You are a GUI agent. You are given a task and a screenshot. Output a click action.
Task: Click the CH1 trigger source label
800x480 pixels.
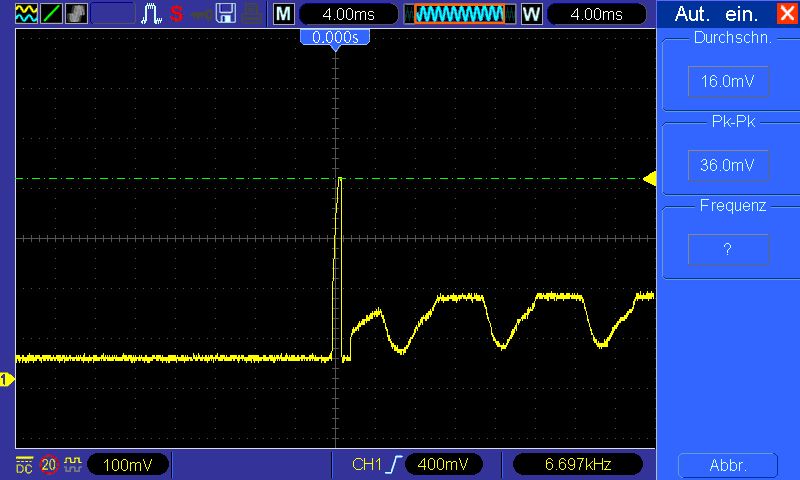point(367,464)
